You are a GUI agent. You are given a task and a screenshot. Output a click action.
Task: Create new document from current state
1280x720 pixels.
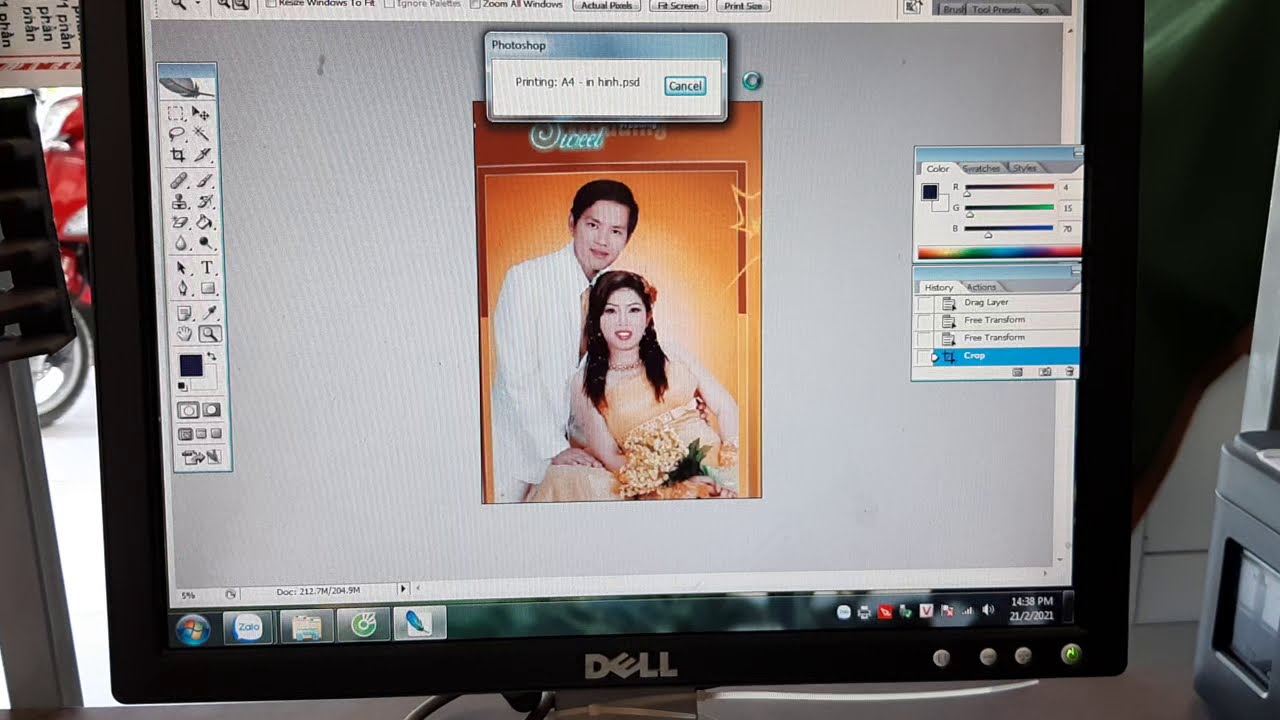[x=1018, y=372]
